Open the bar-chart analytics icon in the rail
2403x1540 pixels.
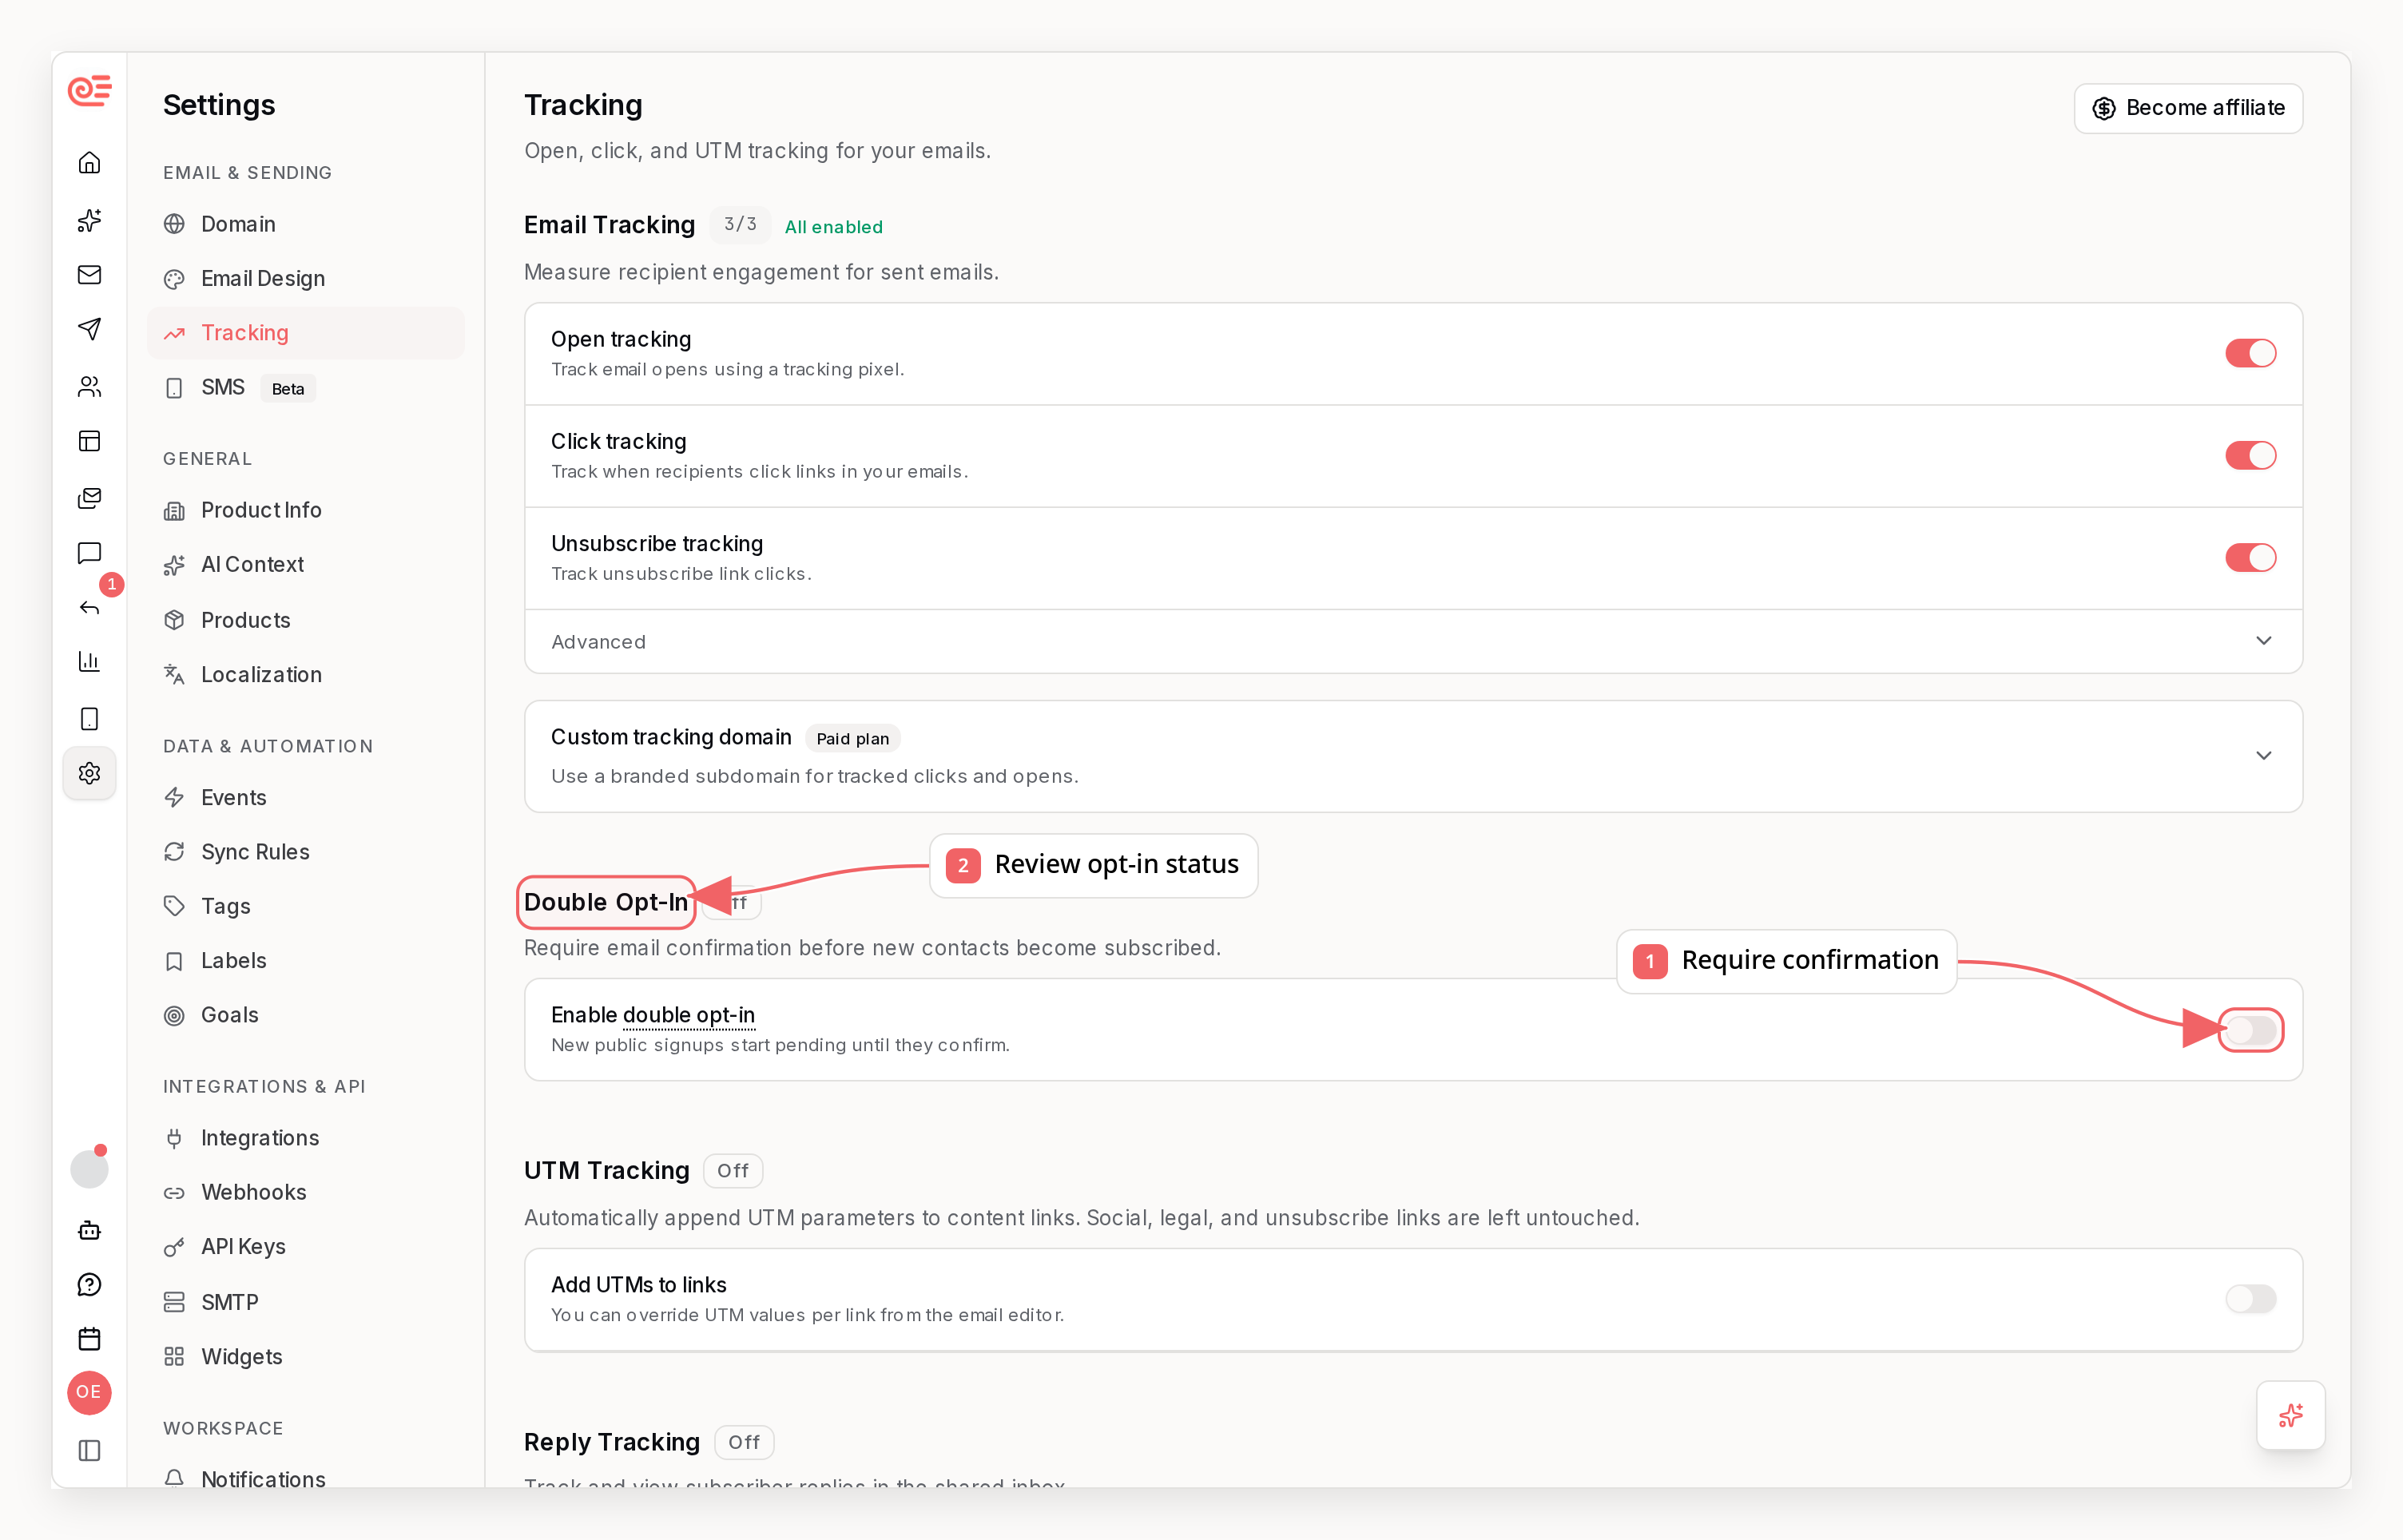pos(90,661)
